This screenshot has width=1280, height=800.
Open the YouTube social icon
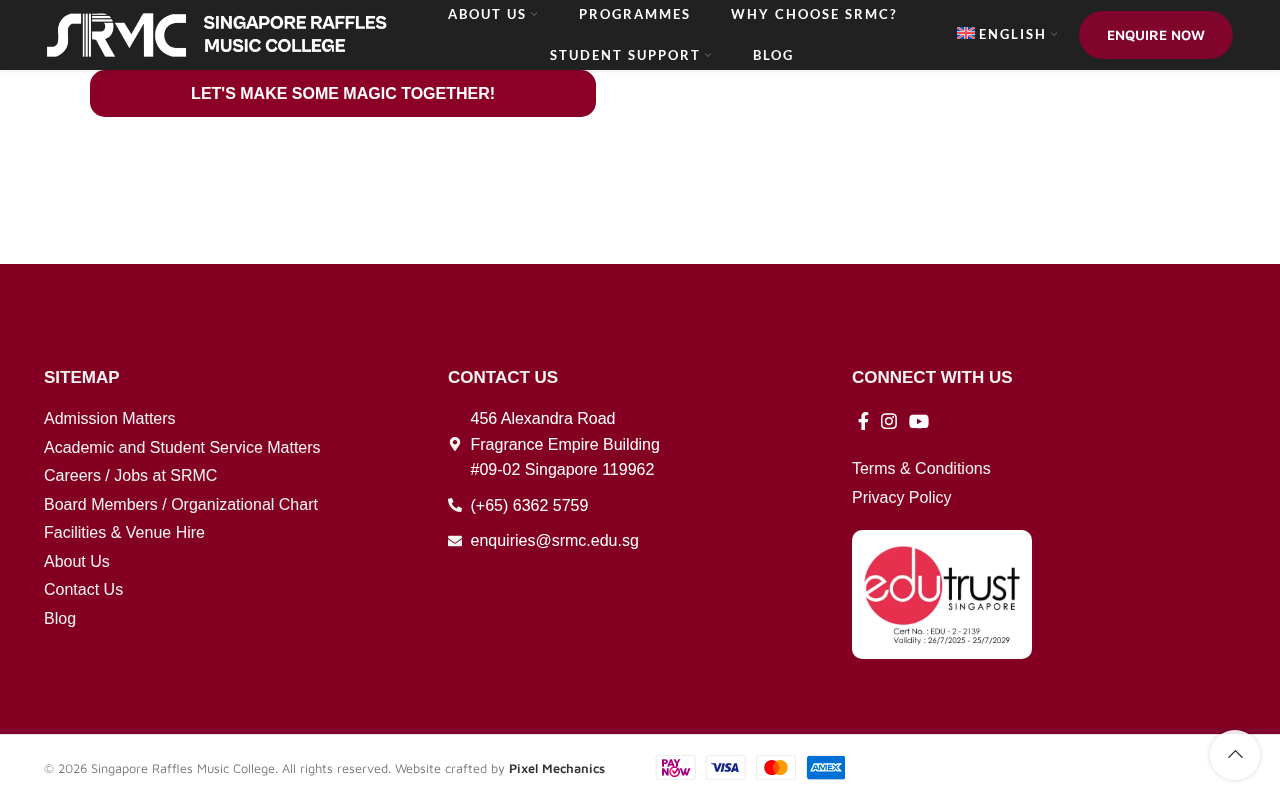(919, 421)
